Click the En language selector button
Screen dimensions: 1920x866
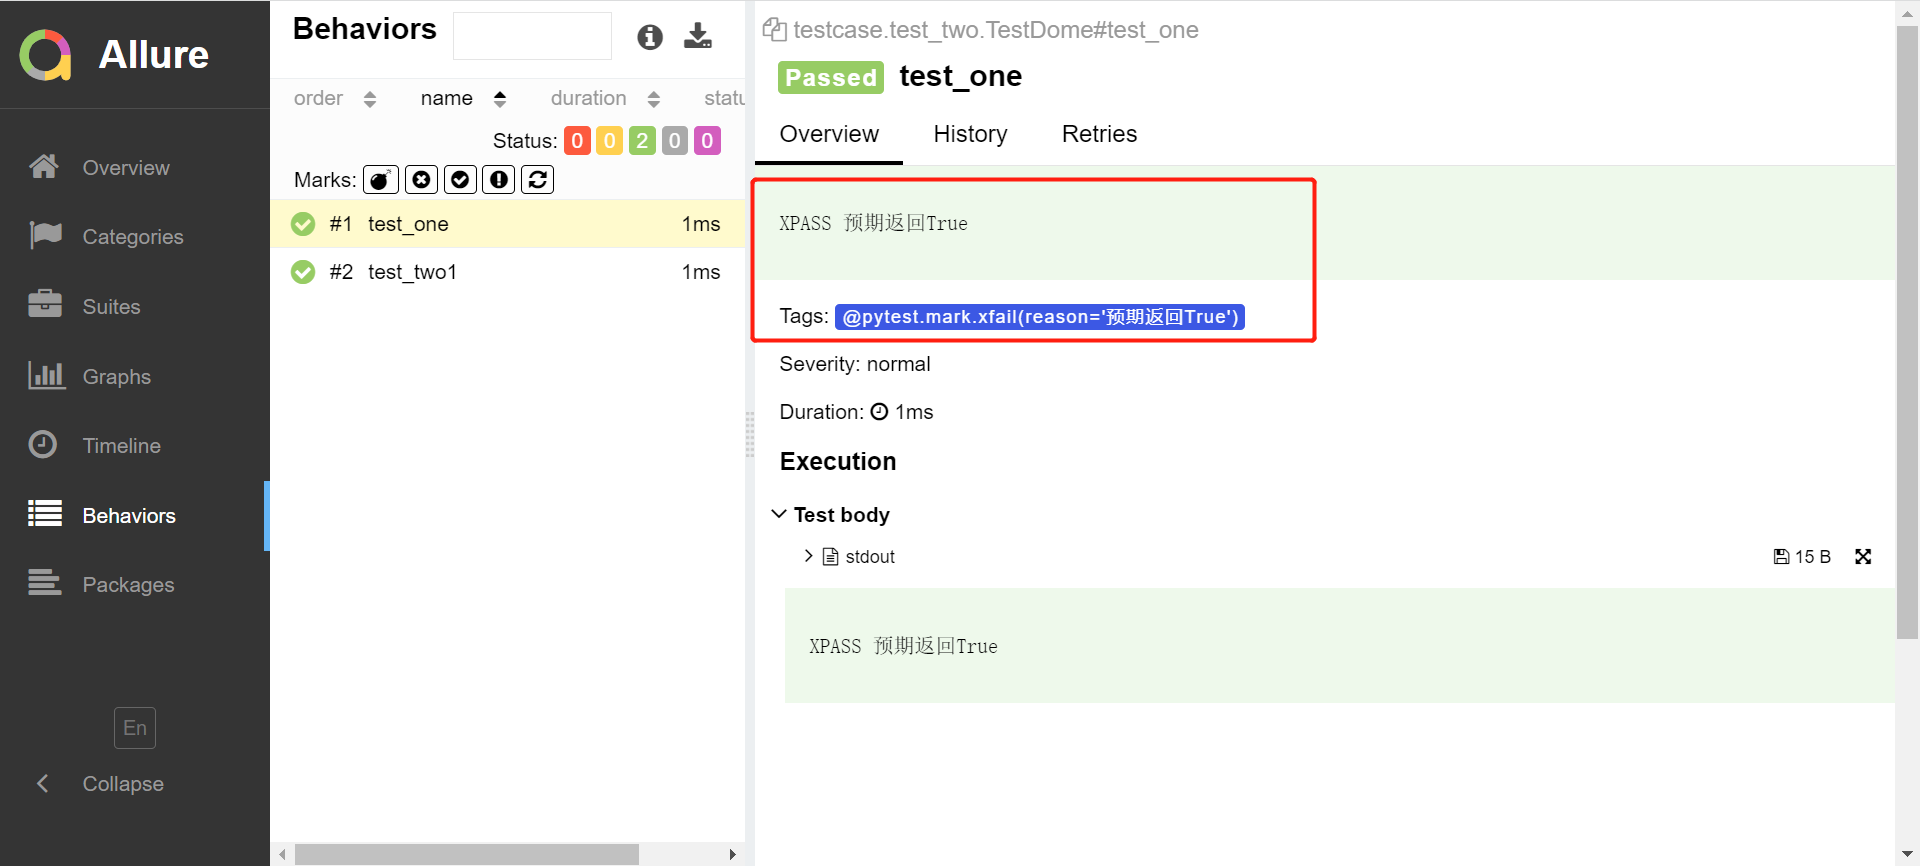click(x=135, y=728)
